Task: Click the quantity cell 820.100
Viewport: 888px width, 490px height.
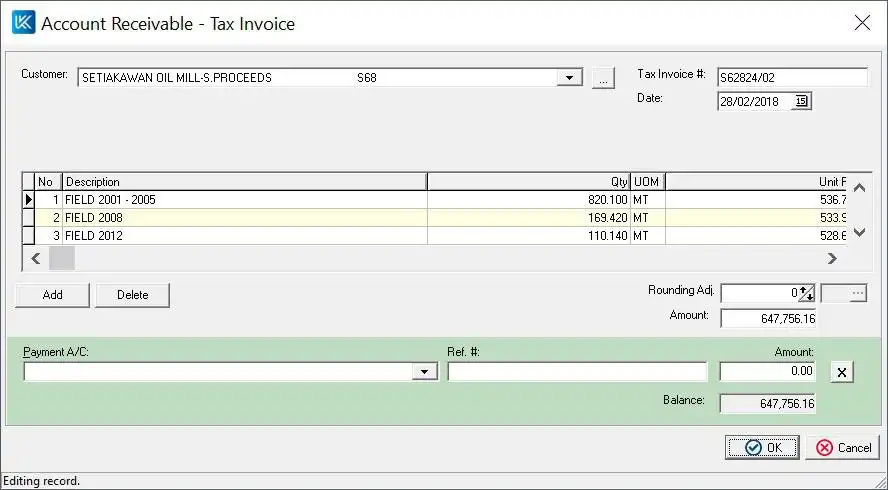Action: 529,199
